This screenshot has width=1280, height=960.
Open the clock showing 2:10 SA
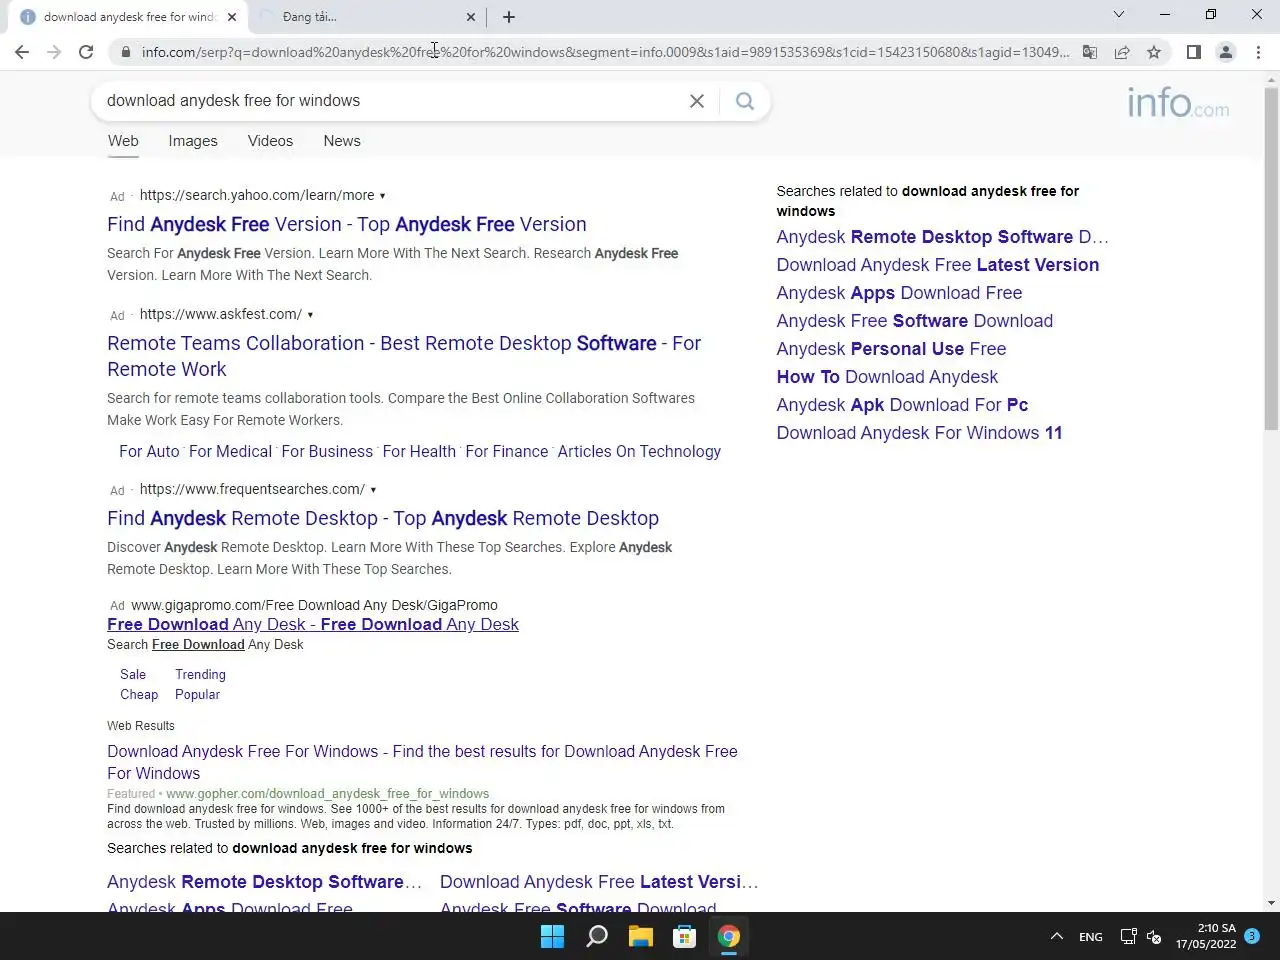1206,936
